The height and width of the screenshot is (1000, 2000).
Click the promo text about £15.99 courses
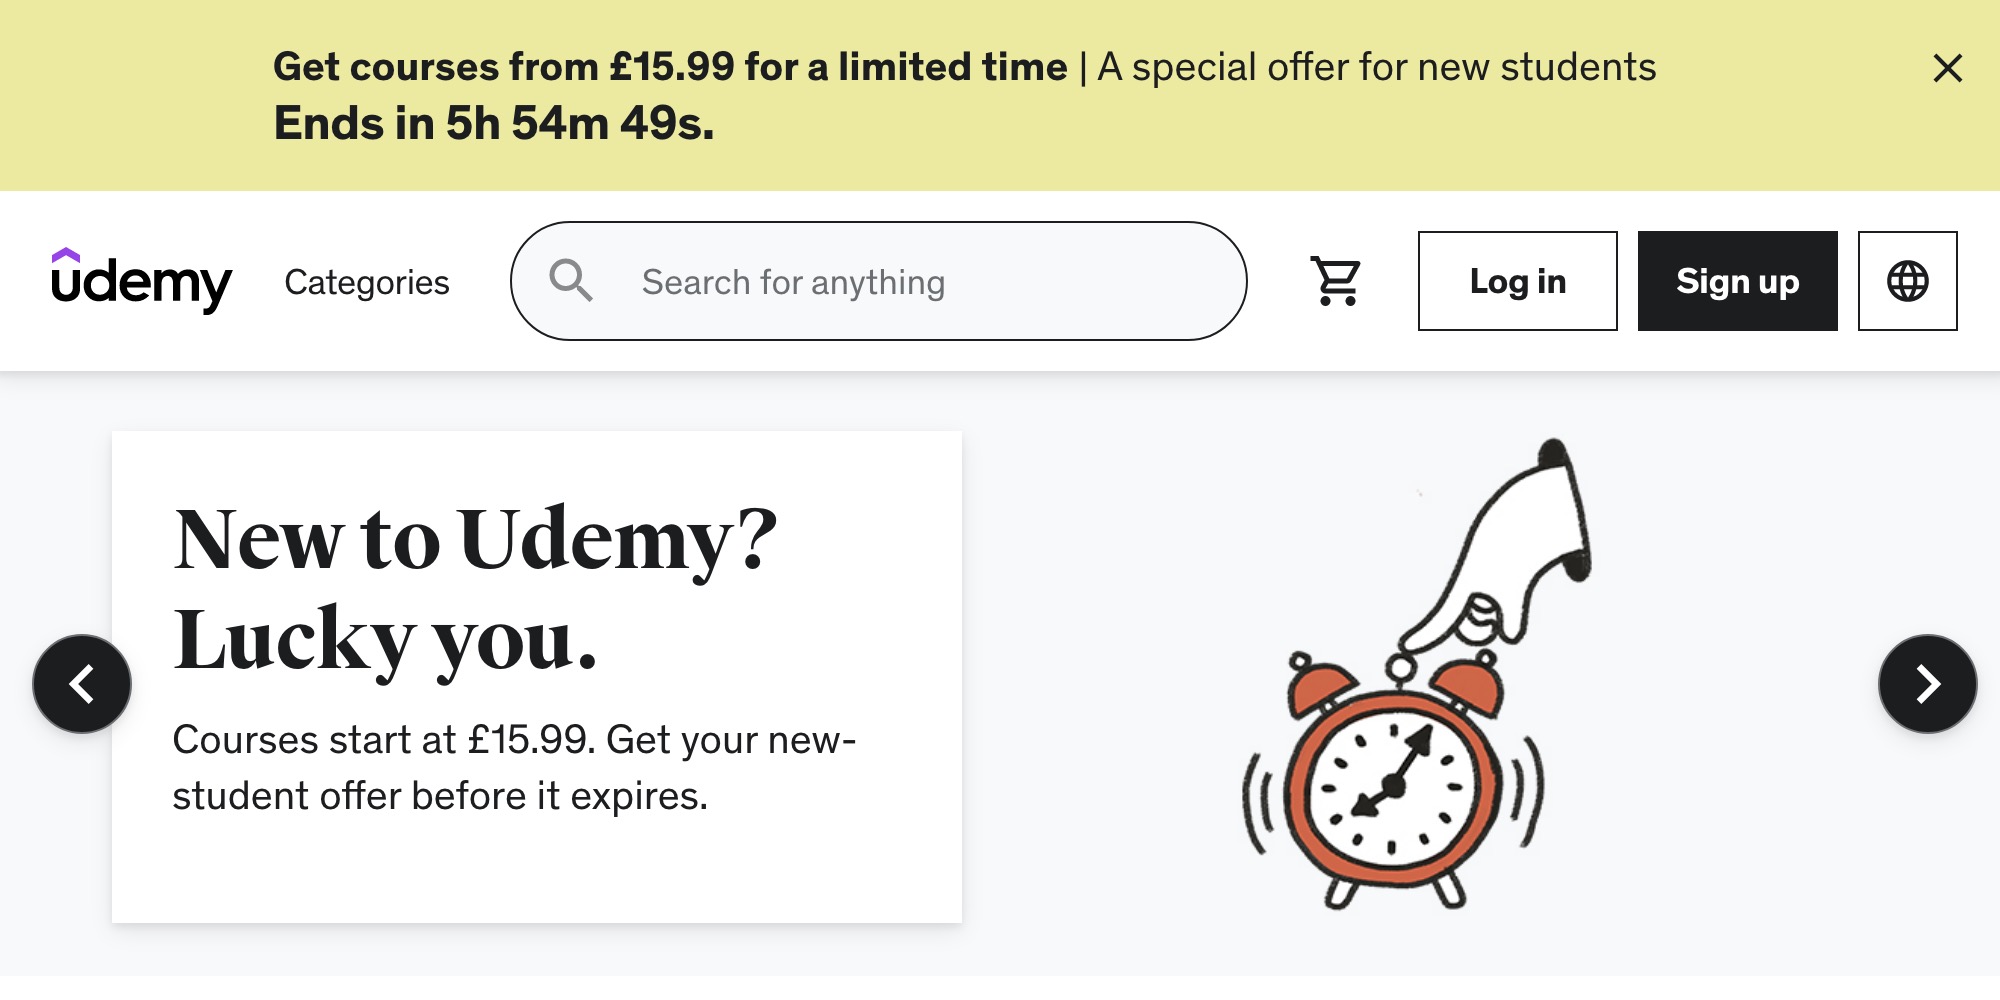pyautogui.click(x=513, y=768)
